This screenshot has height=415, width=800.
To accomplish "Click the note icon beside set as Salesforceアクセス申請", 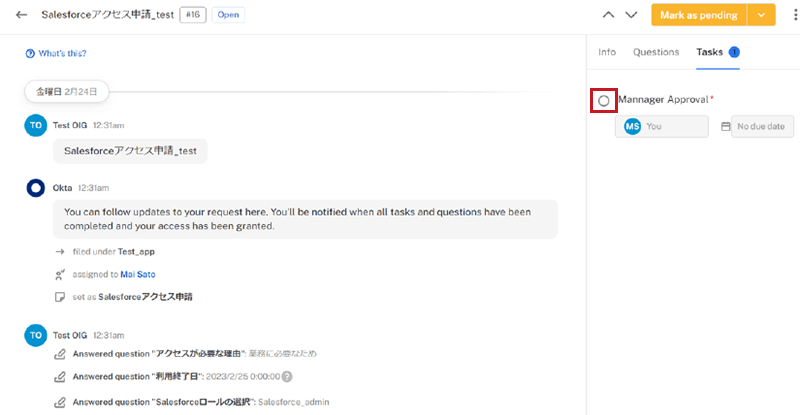I will (60, 297).
